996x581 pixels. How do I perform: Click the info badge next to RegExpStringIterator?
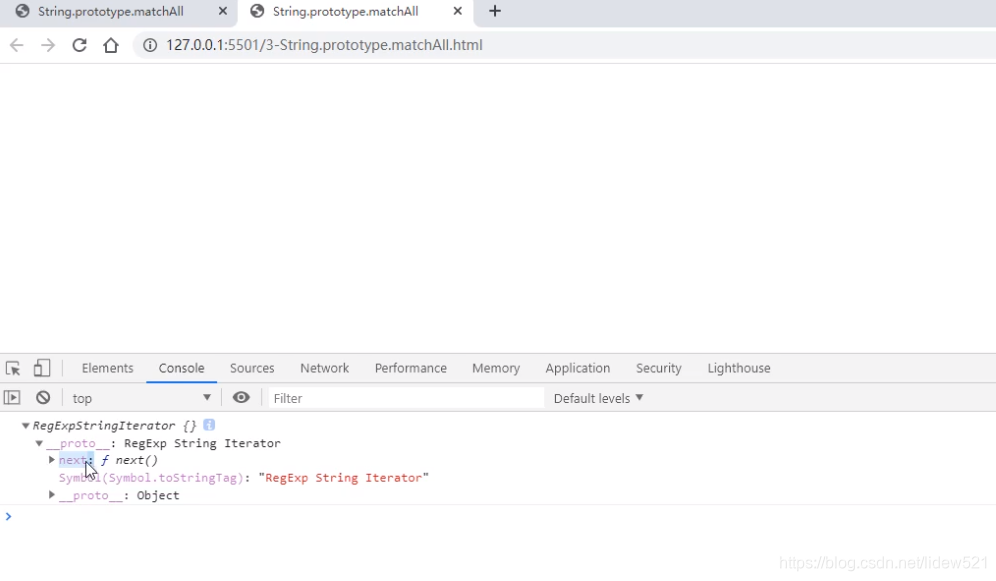click(x=209, y=425)
